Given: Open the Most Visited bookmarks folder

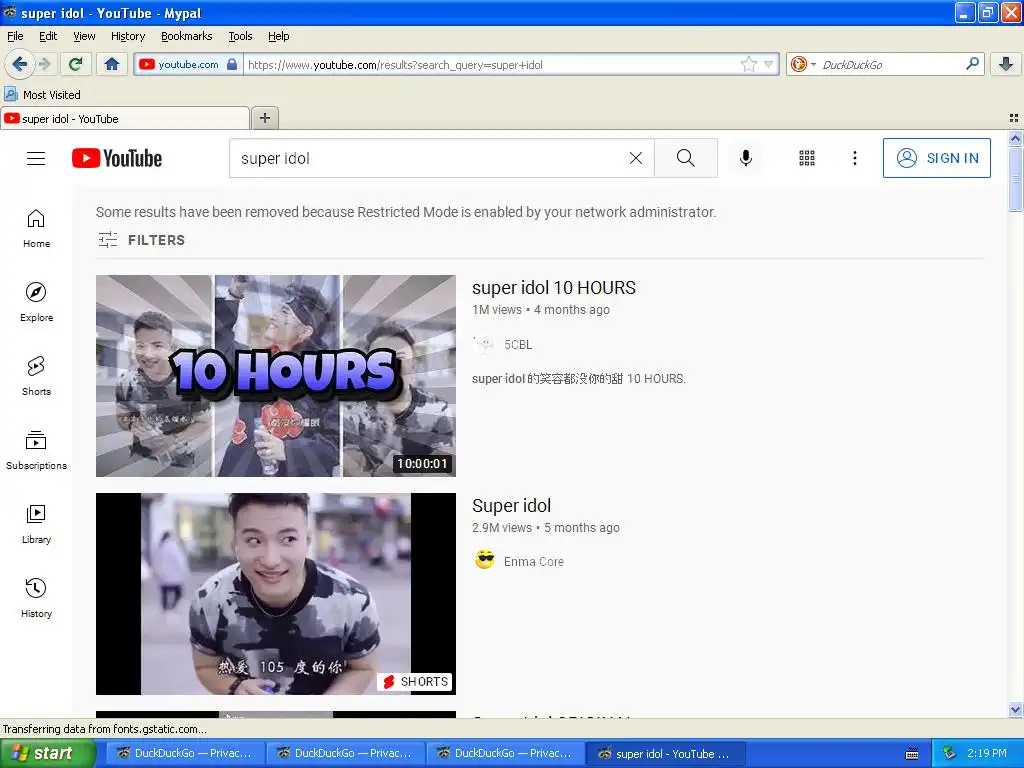Looking at the screenshot, I should 42,95.
